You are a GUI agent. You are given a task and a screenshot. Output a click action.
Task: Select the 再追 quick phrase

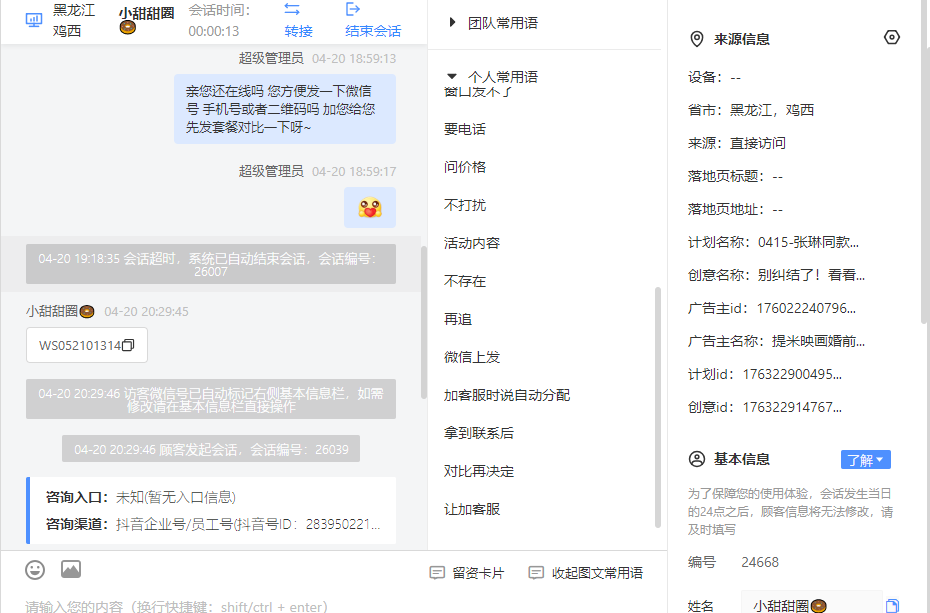tap(458, 320)
